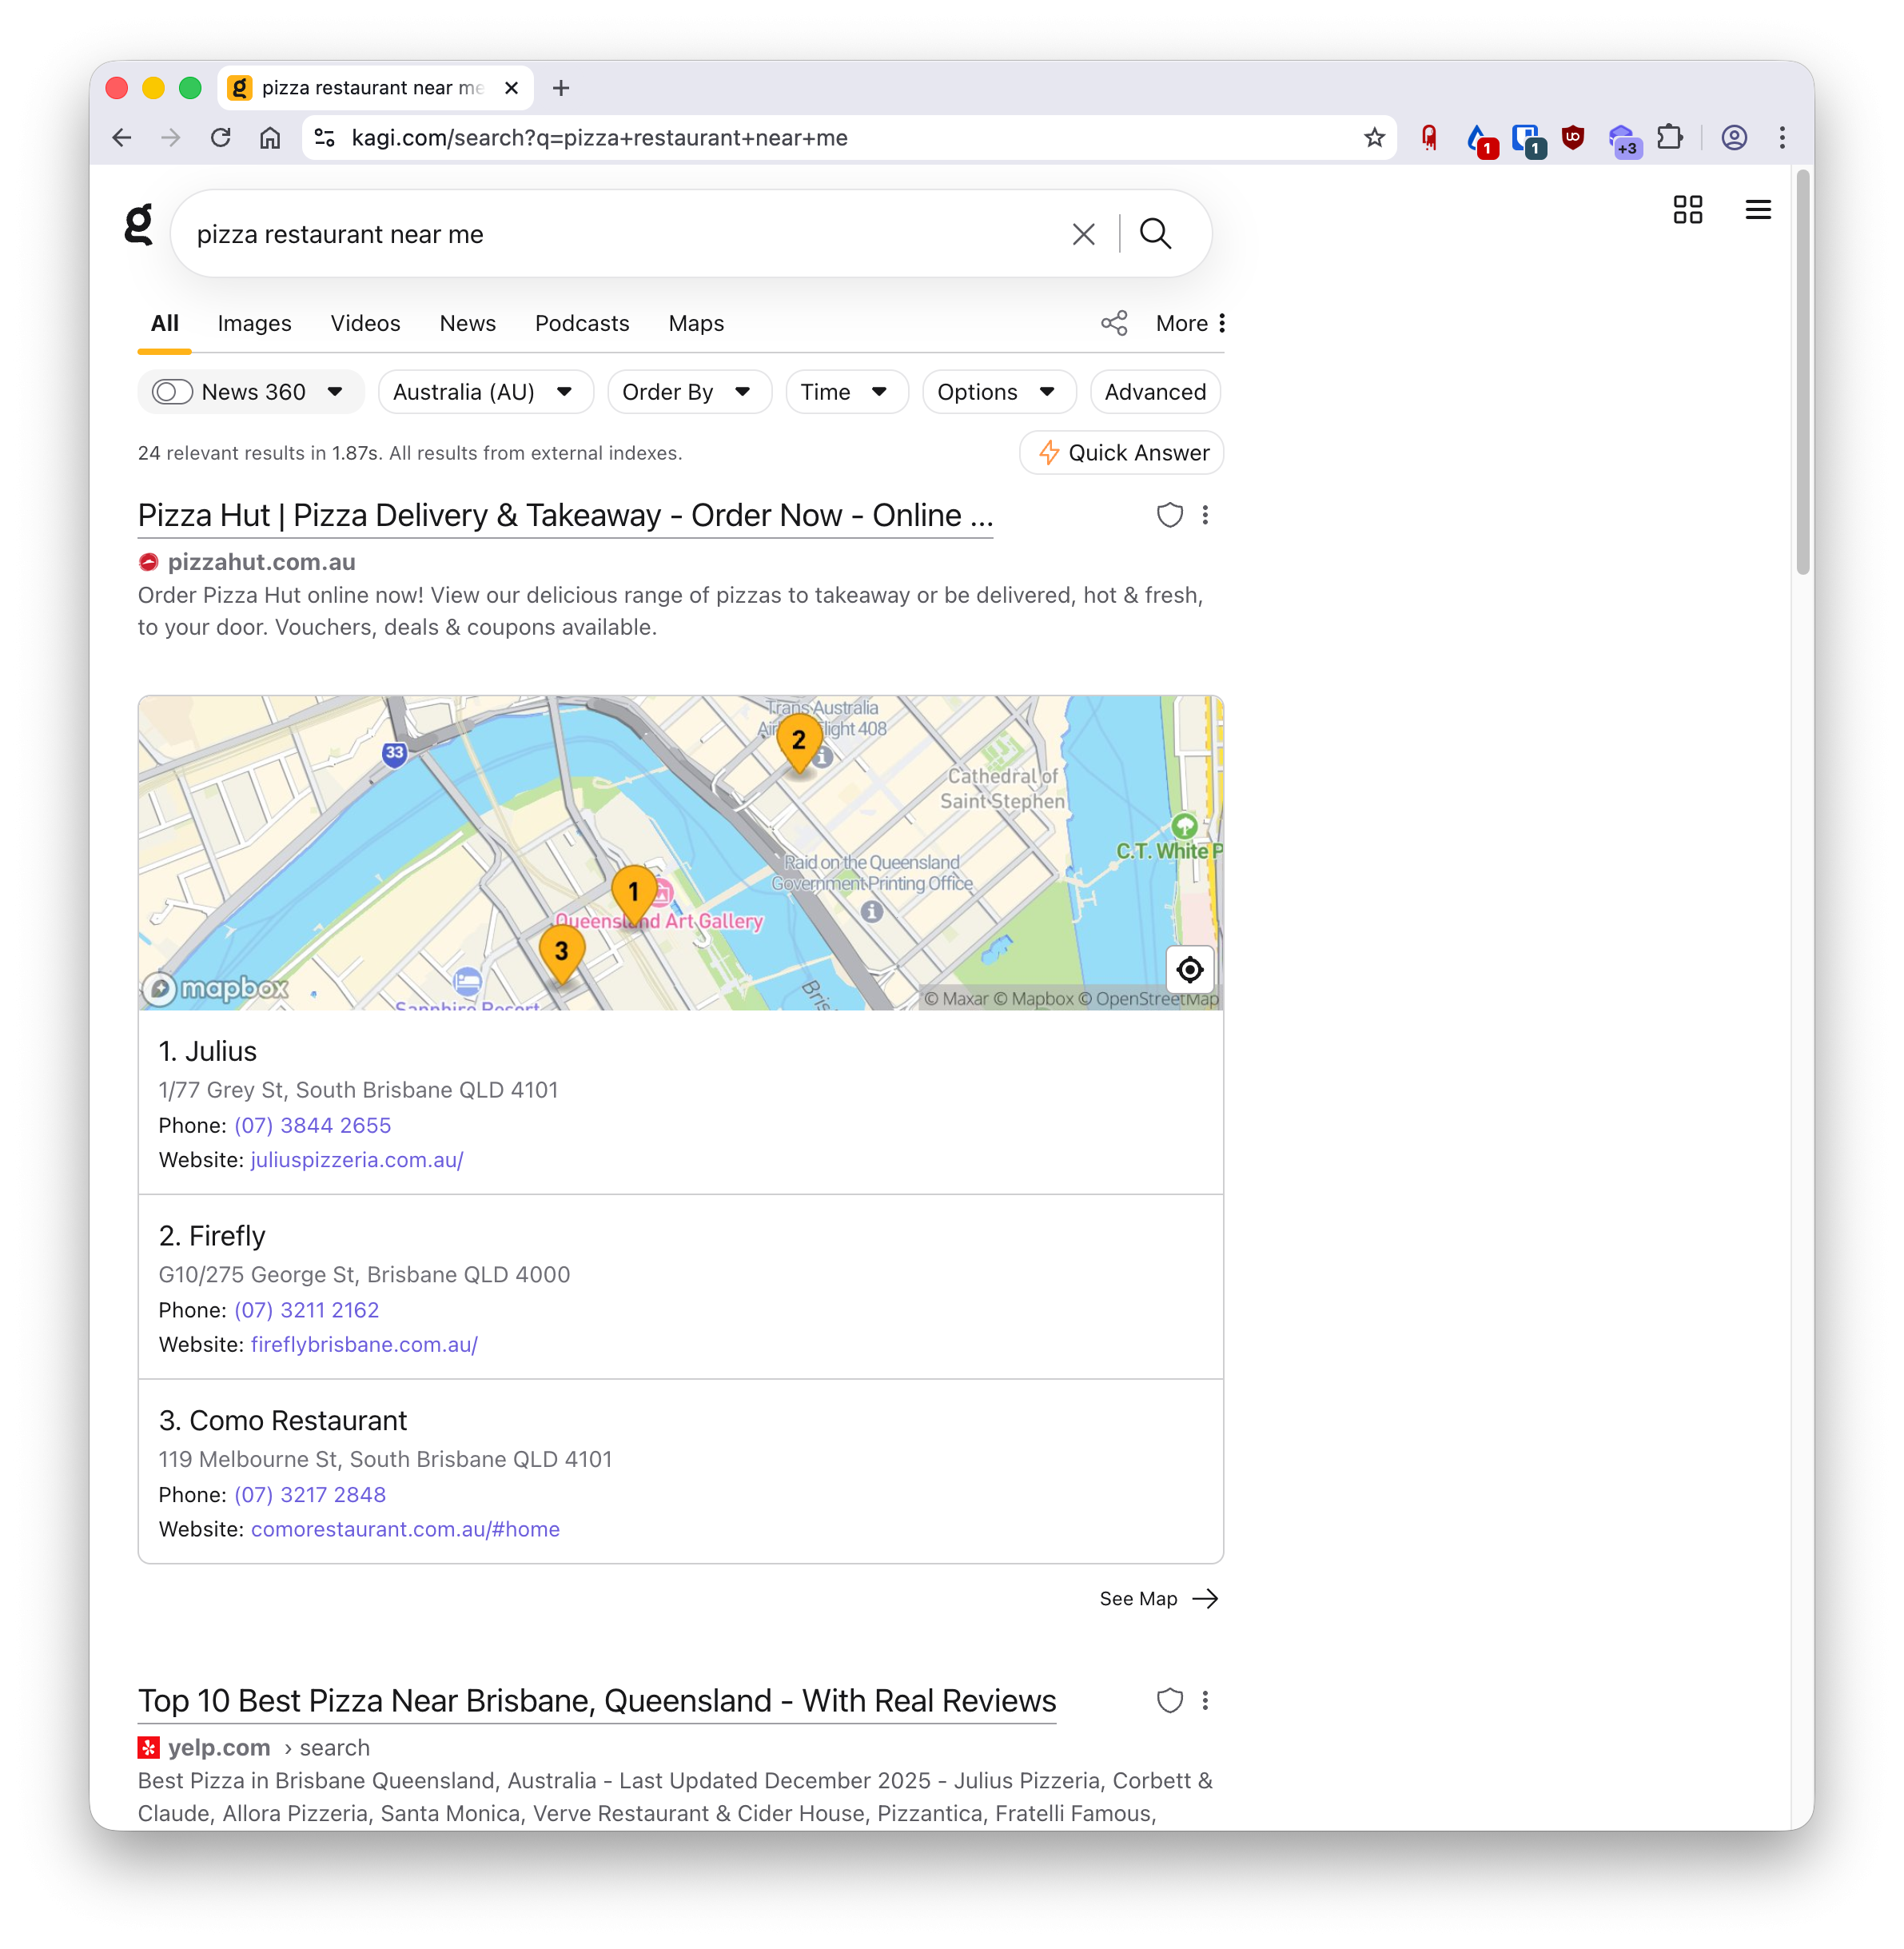This screenshot has height=1949, width=1904.
Task: Open the Australia (AU) region dropdown
Action: click(484, 391)
